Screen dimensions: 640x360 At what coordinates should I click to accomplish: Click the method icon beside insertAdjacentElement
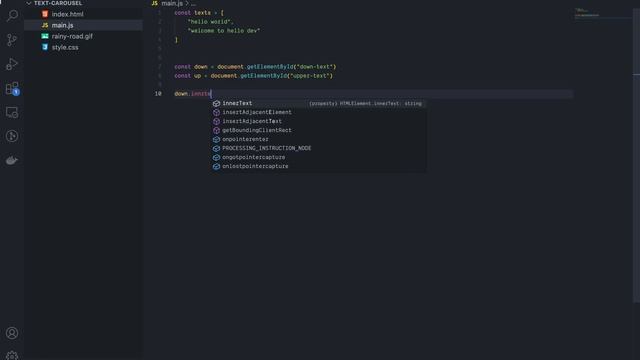(216, 113)
